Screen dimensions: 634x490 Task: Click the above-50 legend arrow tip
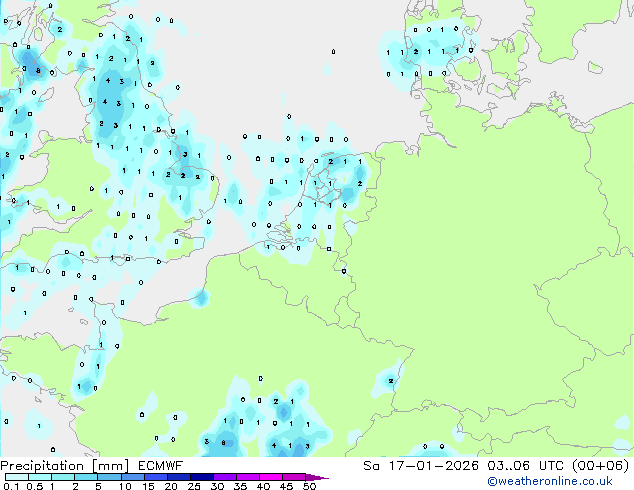point(317,477)
